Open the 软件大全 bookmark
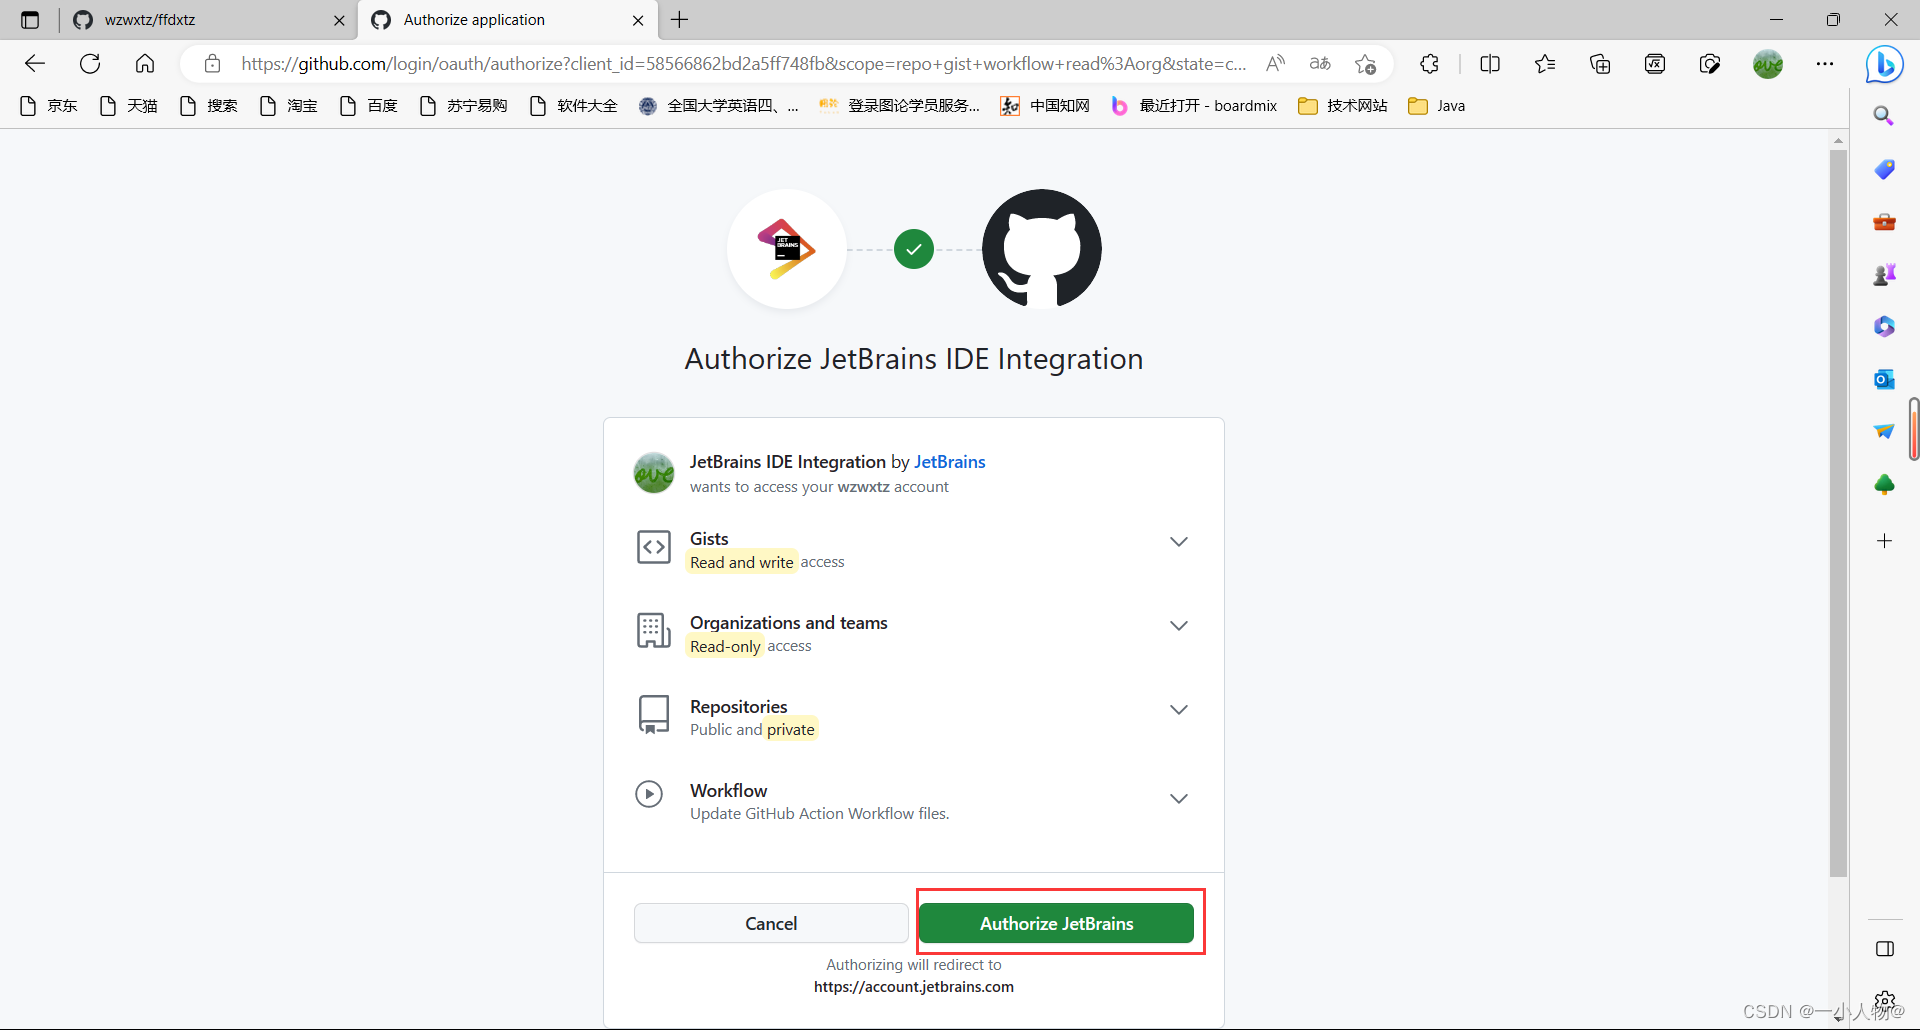1920x1030 pixels. click(x=574, y=106)
